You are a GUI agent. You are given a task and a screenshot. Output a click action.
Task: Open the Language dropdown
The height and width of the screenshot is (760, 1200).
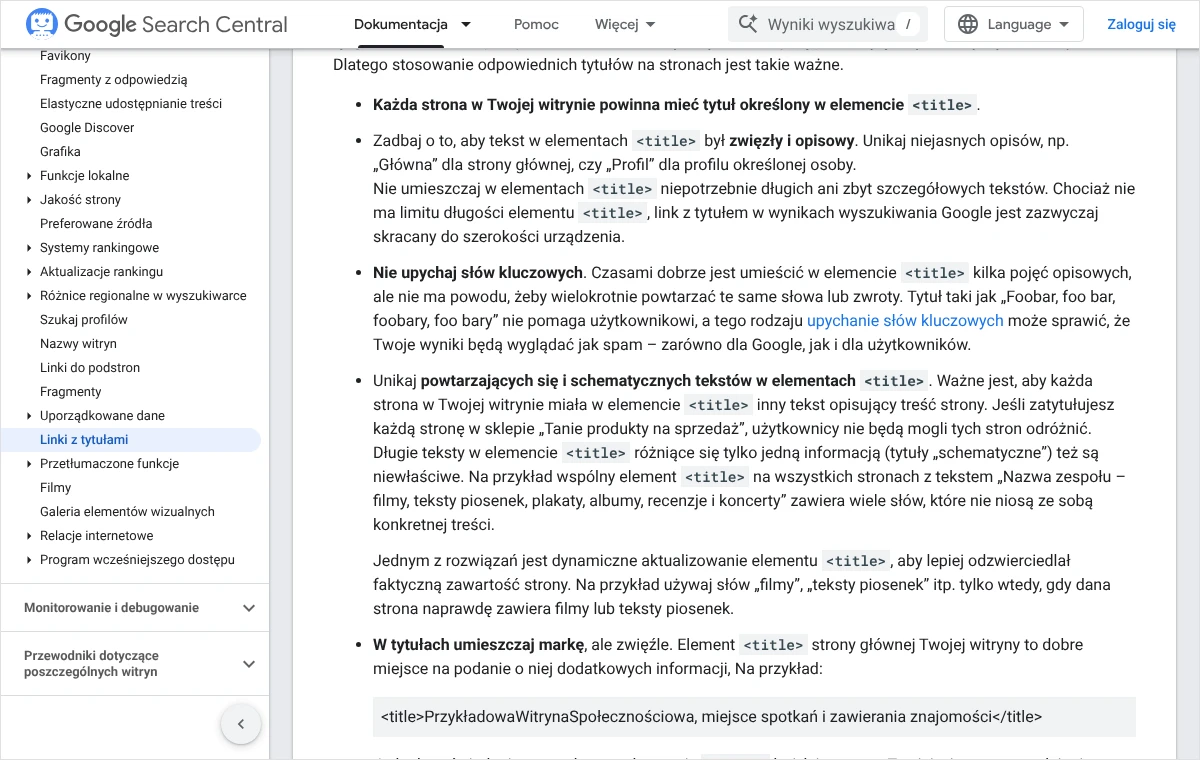1014,24
